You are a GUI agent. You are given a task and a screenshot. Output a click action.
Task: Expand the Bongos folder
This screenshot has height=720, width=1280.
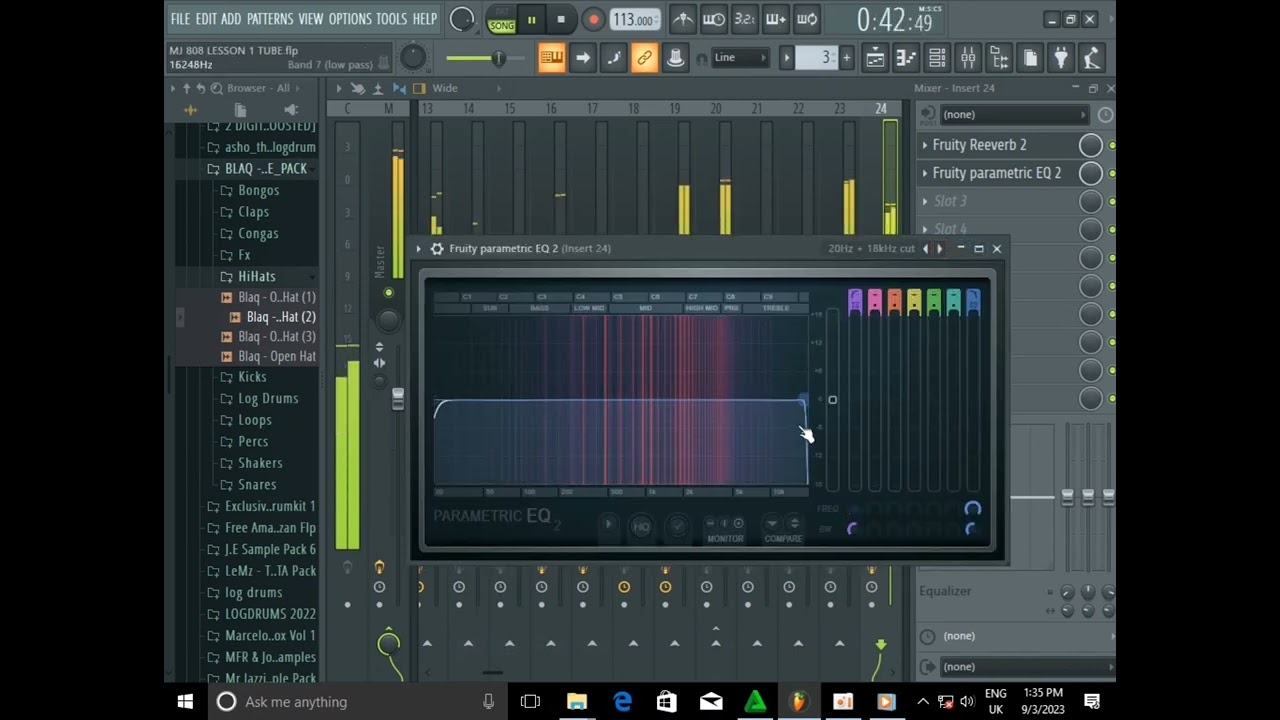258,190
